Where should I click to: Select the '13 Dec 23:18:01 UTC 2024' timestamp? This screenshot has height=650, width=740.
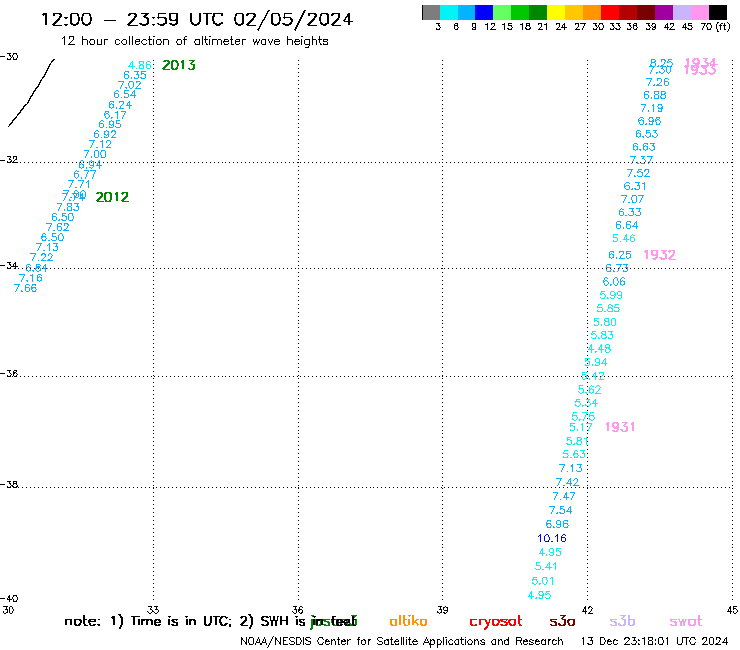click(x=654, y=642)
